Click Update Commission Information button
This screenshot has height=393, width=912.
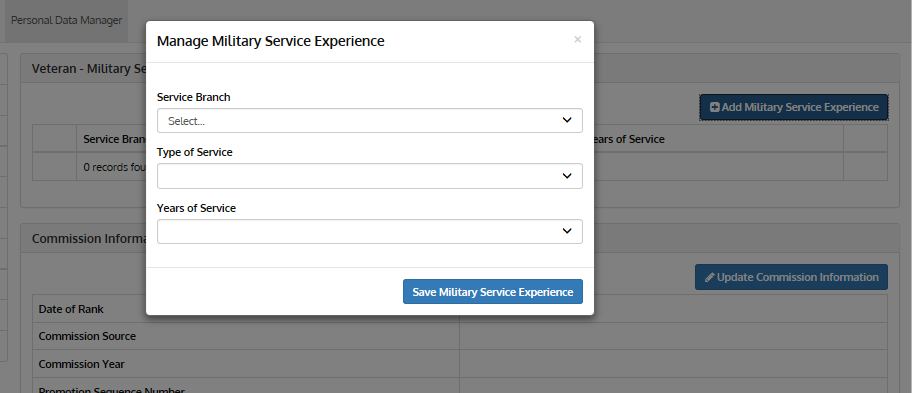791,277
